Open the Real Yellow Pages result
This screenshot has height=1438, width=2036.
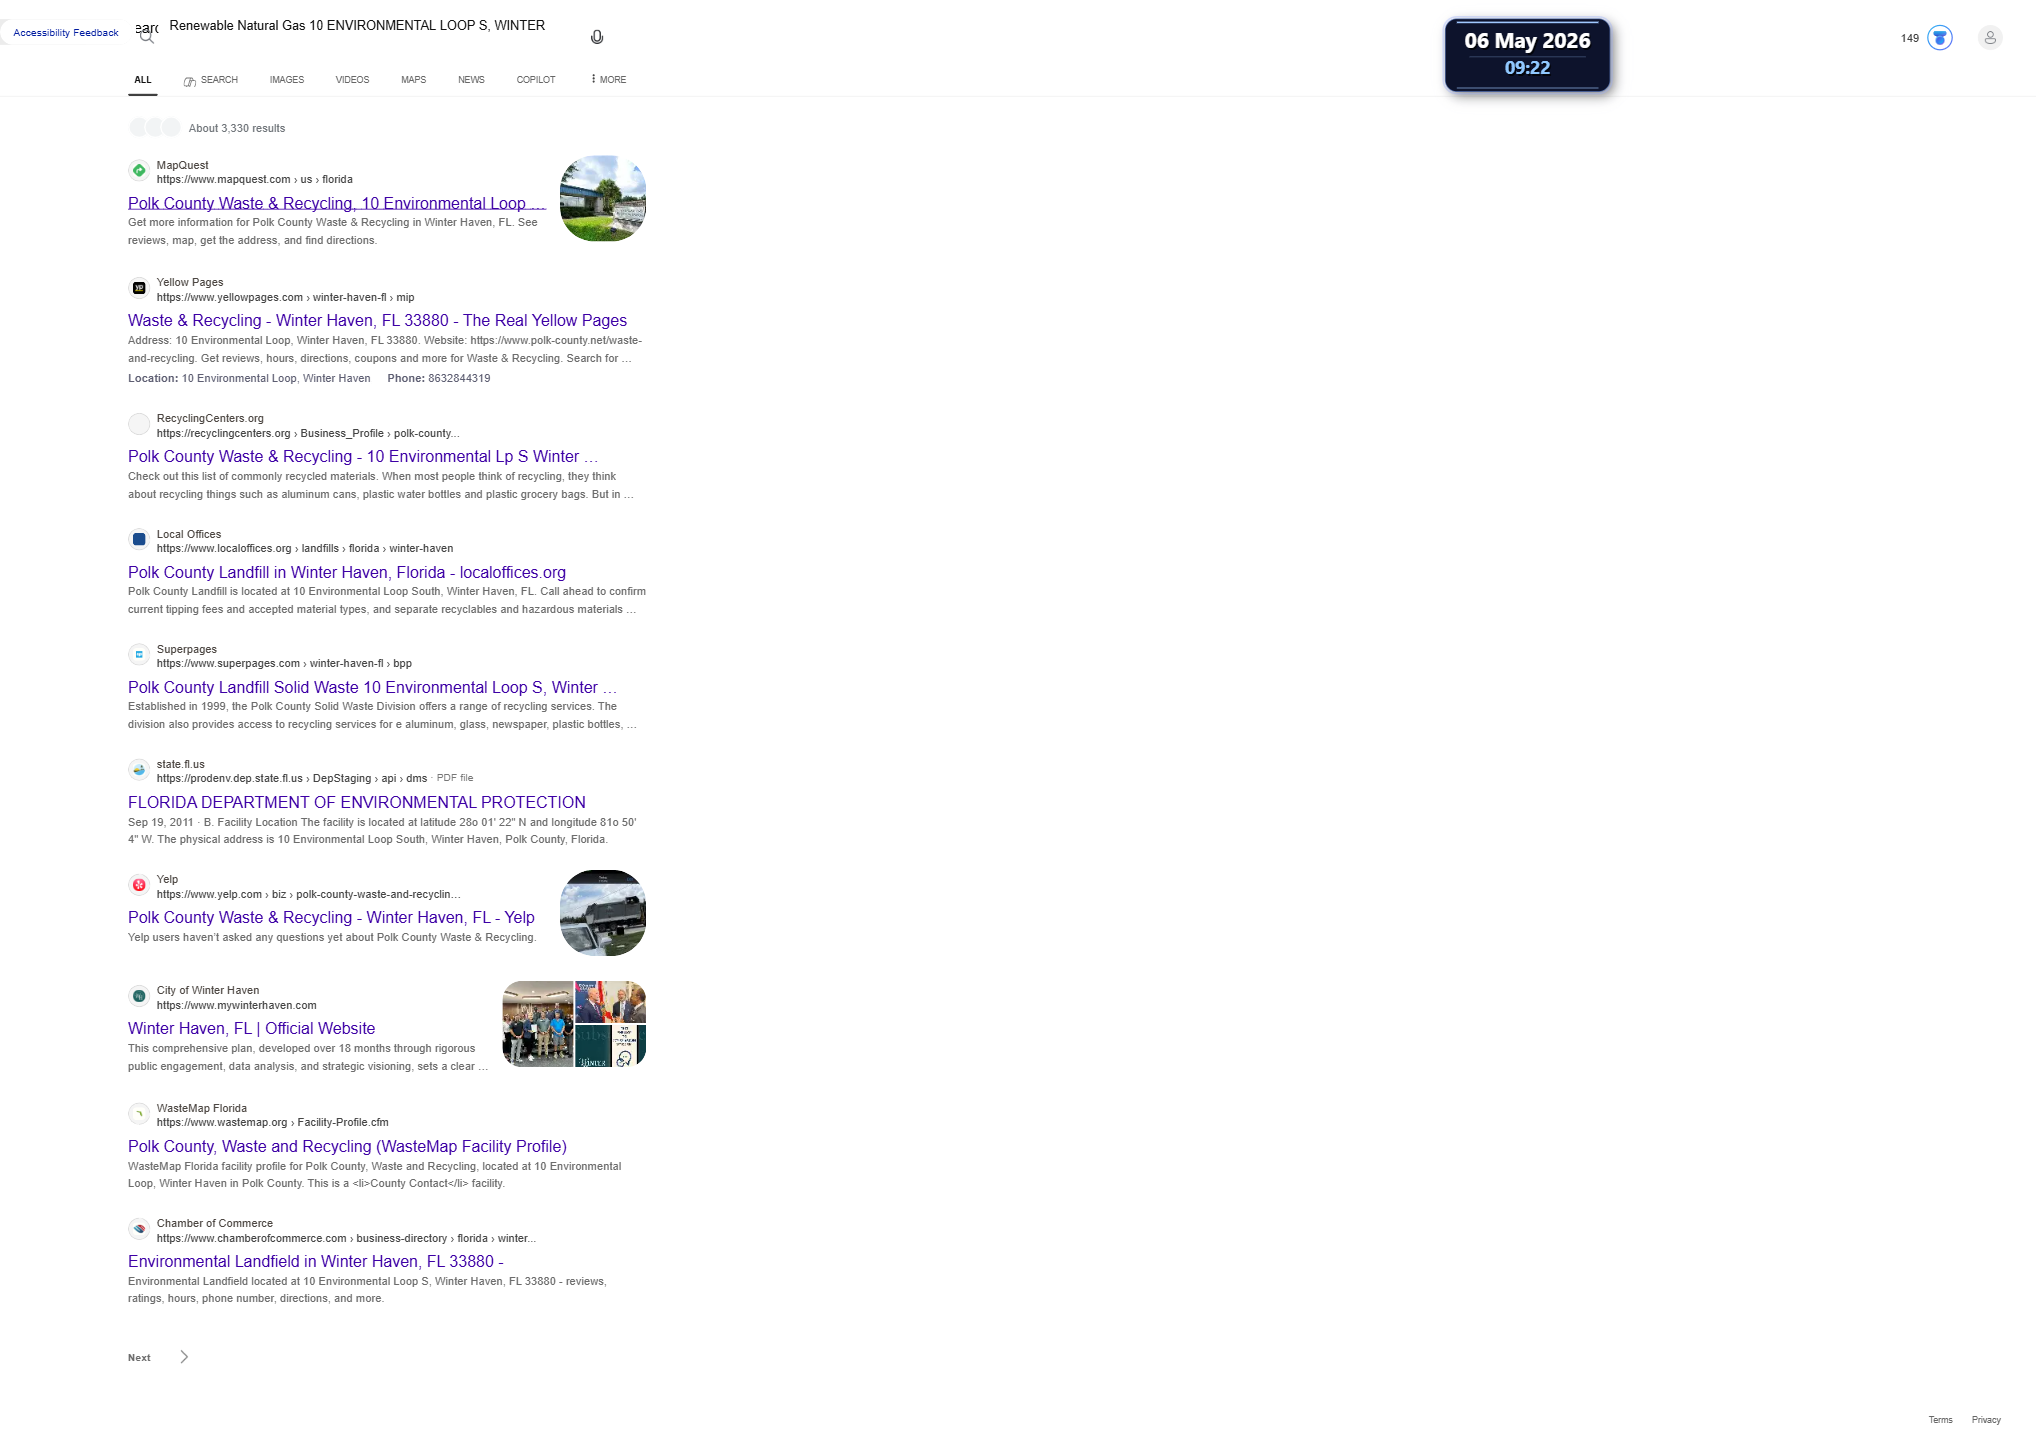coord(377,320)
